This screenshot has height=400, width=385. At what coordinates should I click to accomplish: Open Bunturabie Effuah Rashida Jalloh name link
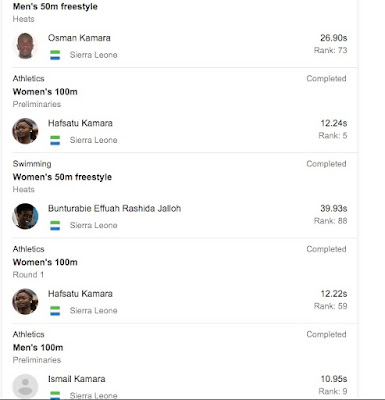pyautogui.click(x=114, y=208)
